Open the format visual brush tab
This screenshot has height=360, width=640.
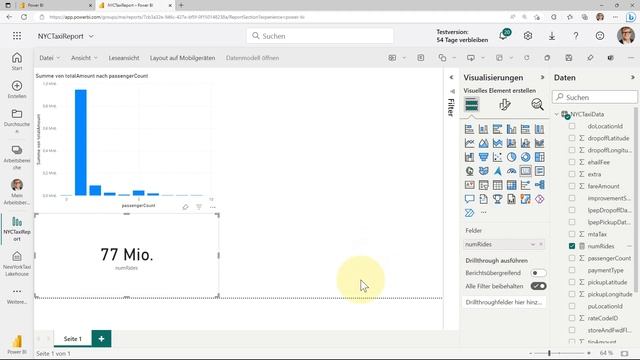coord(504,105)
